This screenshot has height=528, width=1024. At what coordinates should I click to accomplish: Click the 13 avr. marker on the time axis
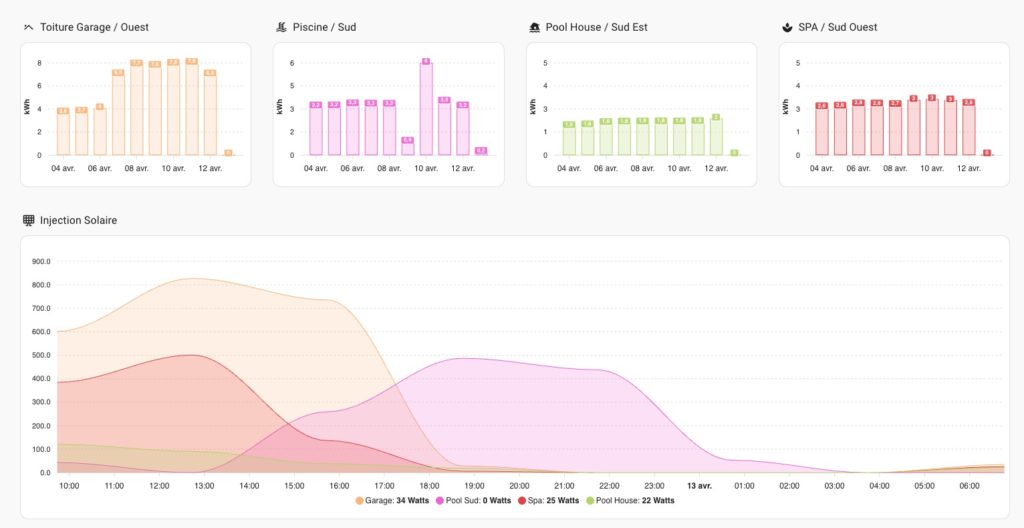coord(699,486)
